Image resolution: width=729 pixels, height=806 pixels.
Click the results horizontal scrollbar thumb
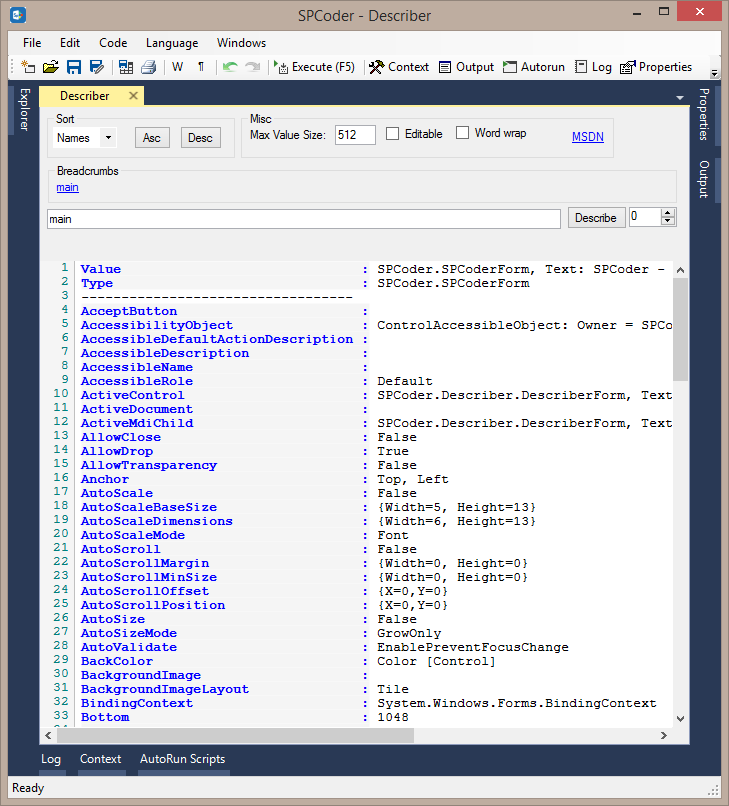tap(235, 736)
